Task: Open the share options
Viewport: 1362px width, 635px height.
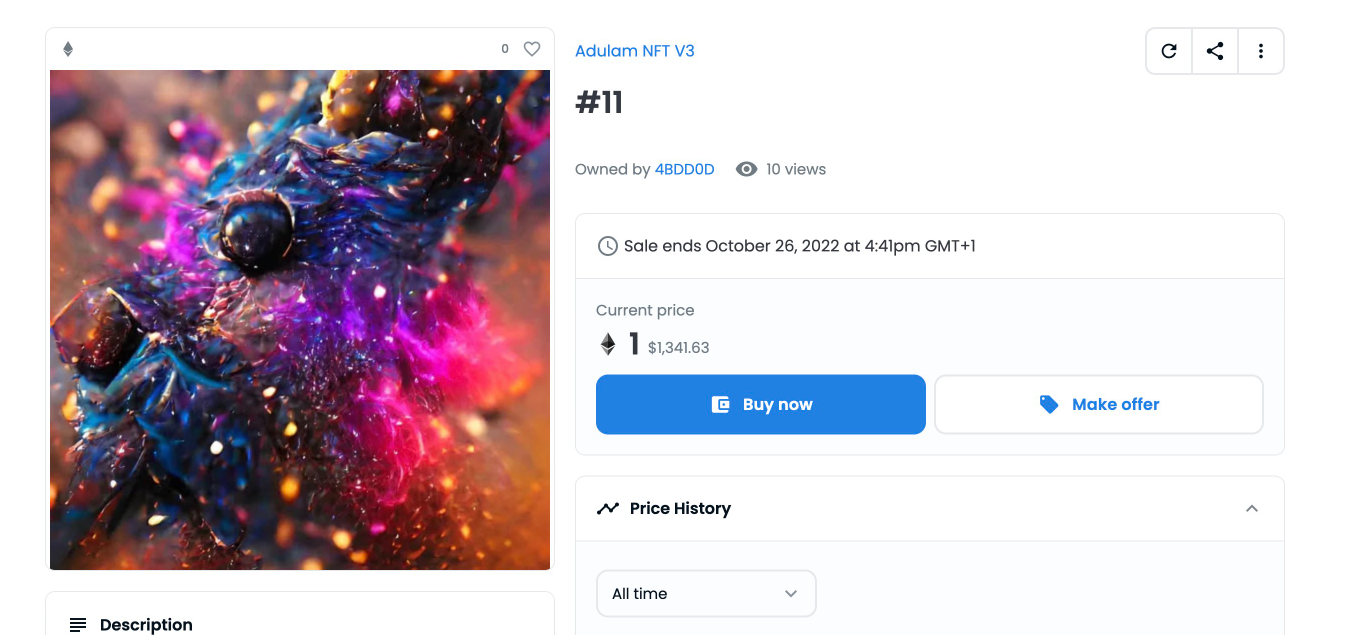Action: point(1214,50)
